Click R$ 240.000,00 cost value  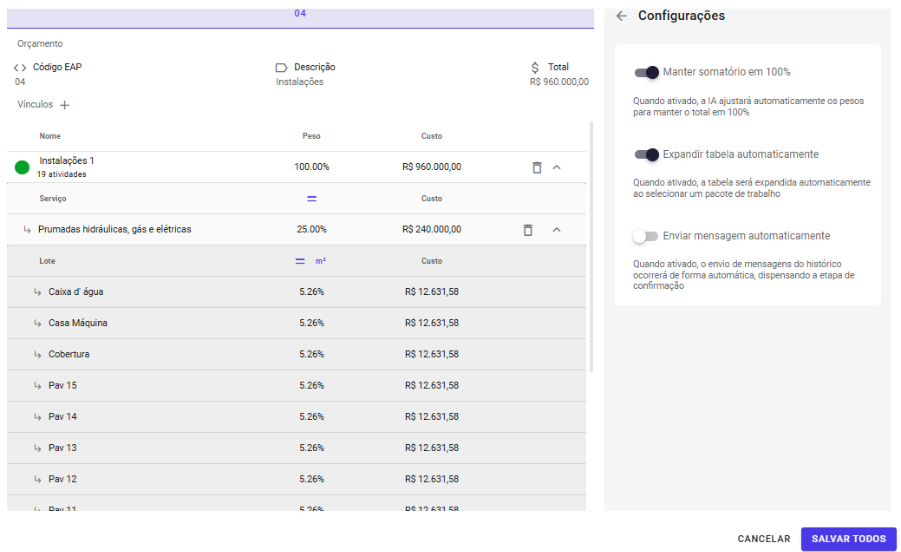tap(432, 229)
